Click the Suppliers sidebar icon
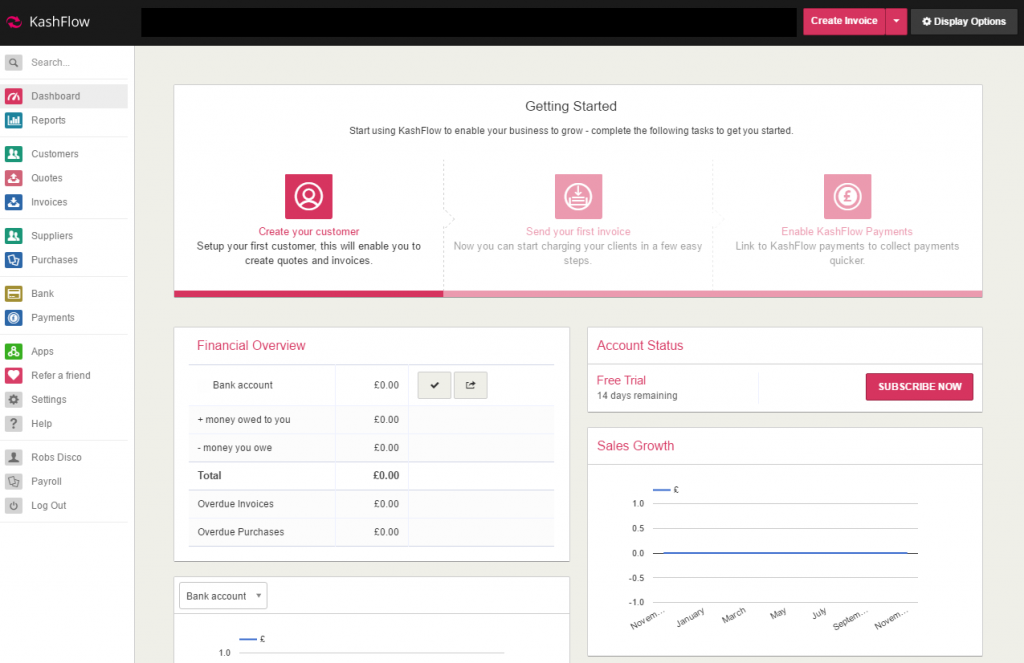Viewport: 1024px width, 663px height. (x=14, y=235)
